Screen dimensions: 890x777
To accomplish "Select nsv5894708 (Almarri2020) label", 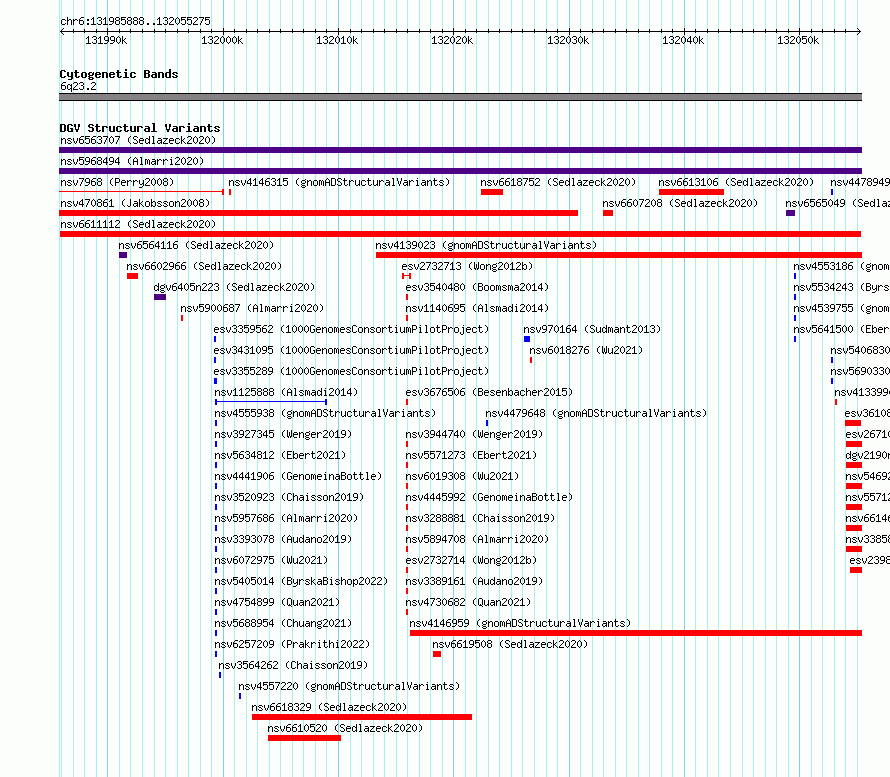I will 477,539.
